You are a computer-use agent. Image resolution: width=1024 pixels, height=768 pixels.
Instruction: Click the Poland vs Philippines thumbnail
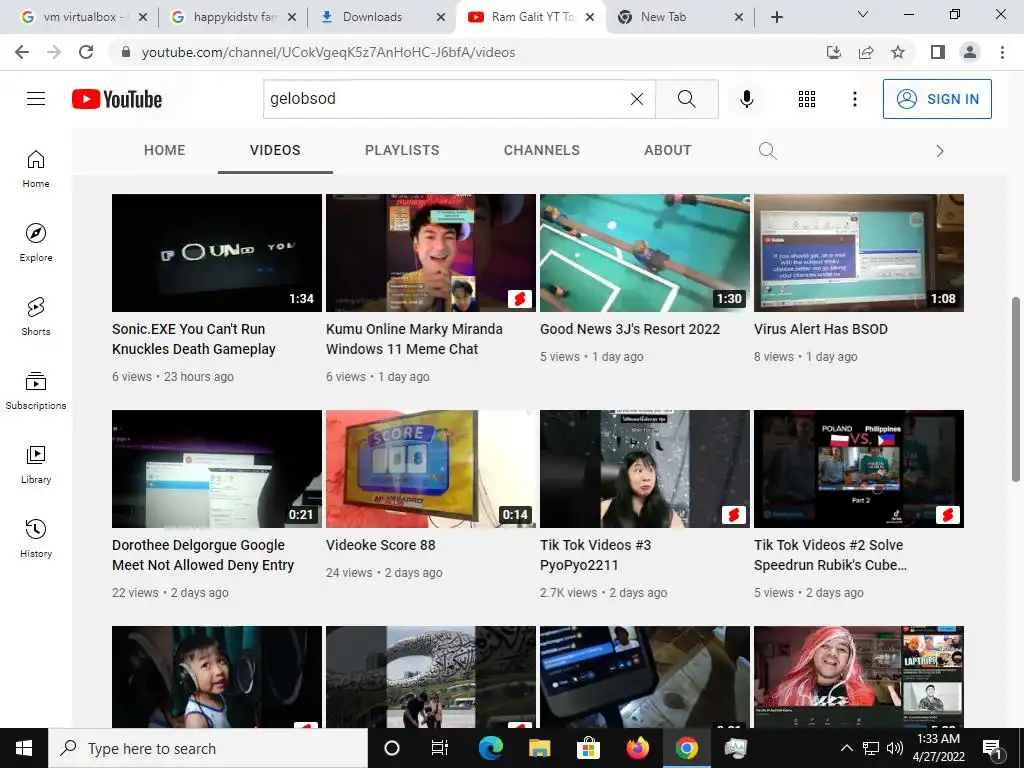click(x=859, y=469)
